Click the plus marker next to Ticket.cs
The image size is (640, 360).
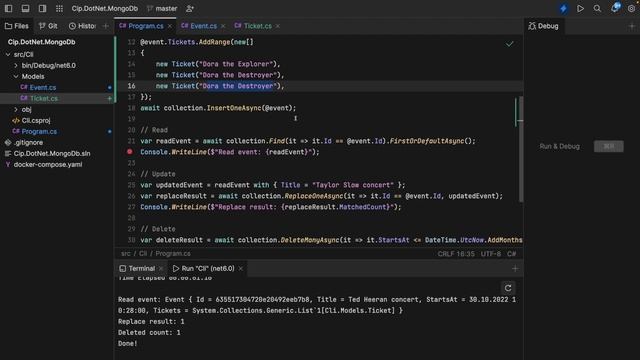[109, 98]
